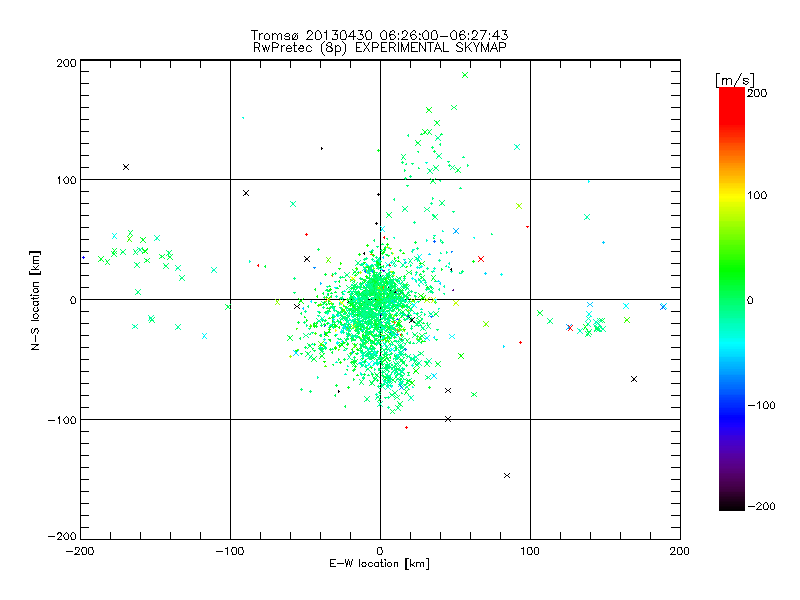The height and width of the screenshot is (600, 800).
Task: Click the y-axis '-100' tick label
Action: click(62, 420)
